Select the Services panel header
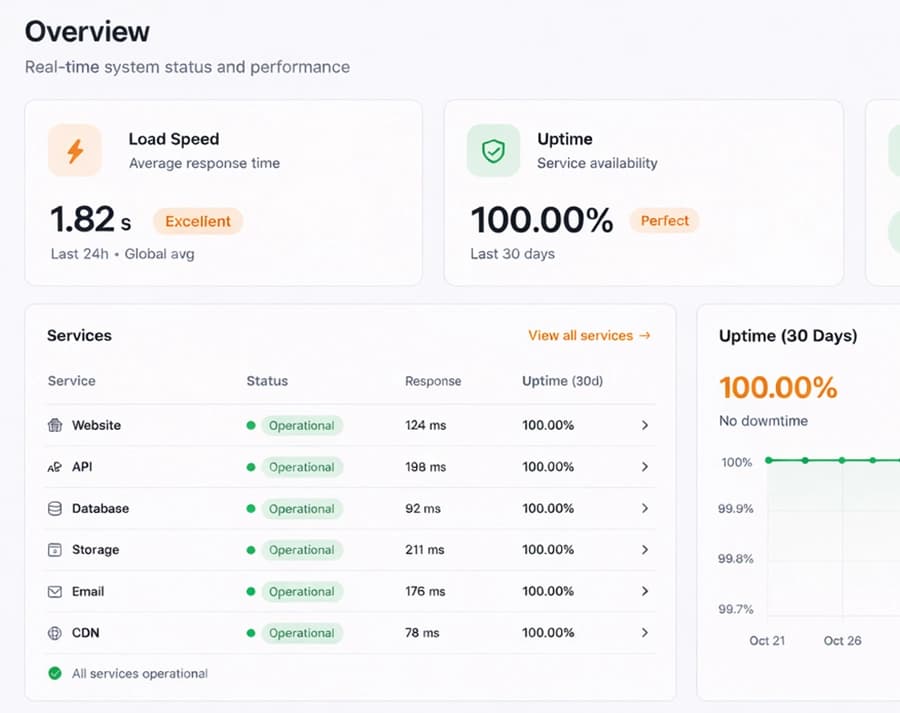This screenshot has height=713, width=900. click(x=78, y=336)
